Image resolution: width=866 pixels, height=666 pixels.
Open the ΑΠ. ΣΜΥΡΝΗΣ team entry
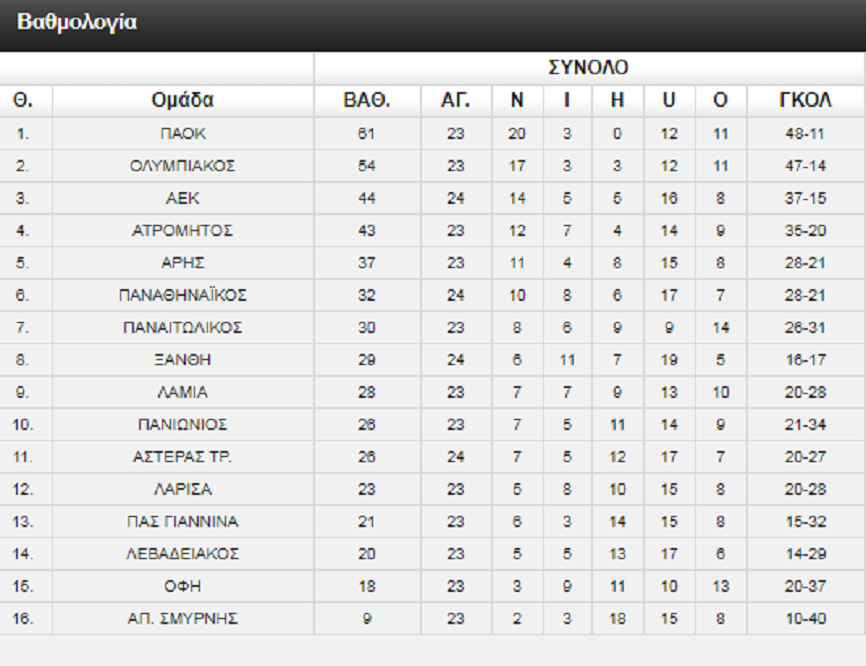[183, 619]
